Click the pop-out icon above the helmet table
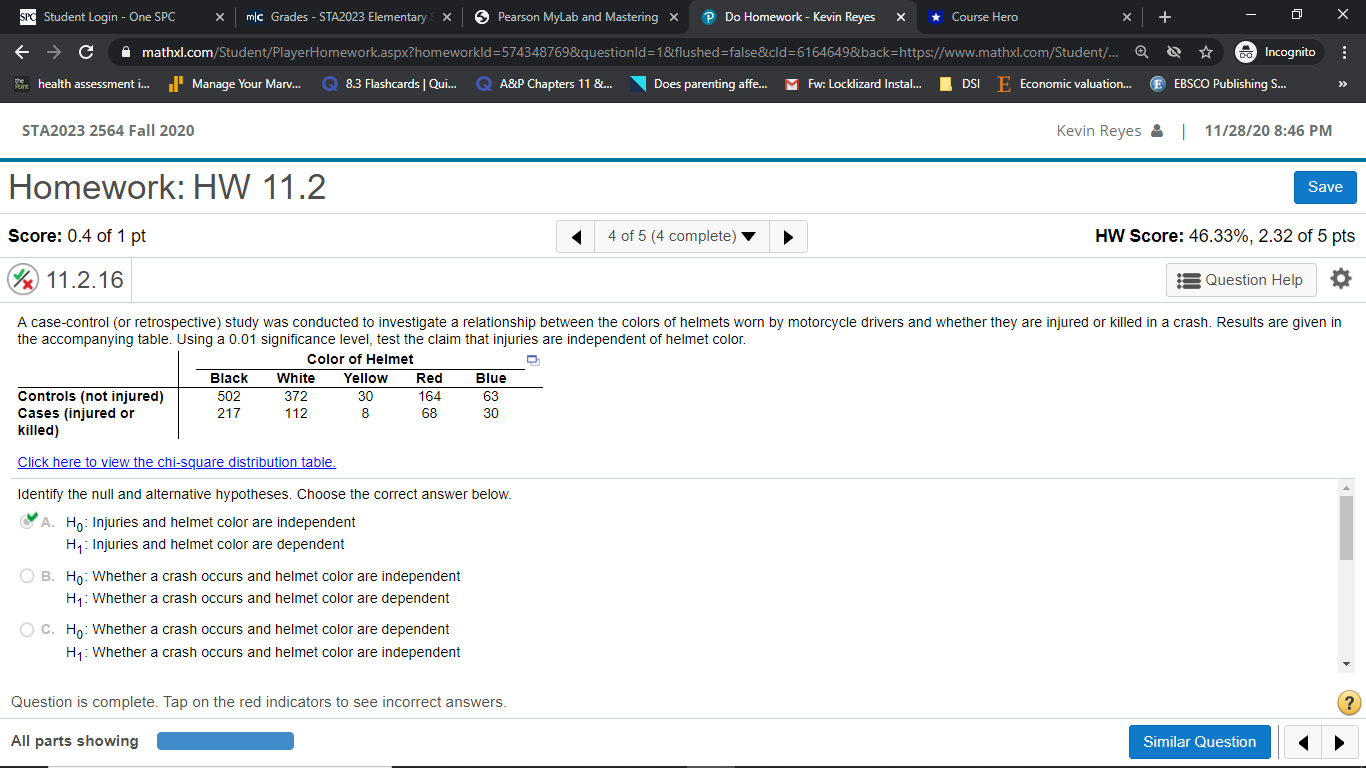The image size is (1366, 768). [x=533, y=359]
